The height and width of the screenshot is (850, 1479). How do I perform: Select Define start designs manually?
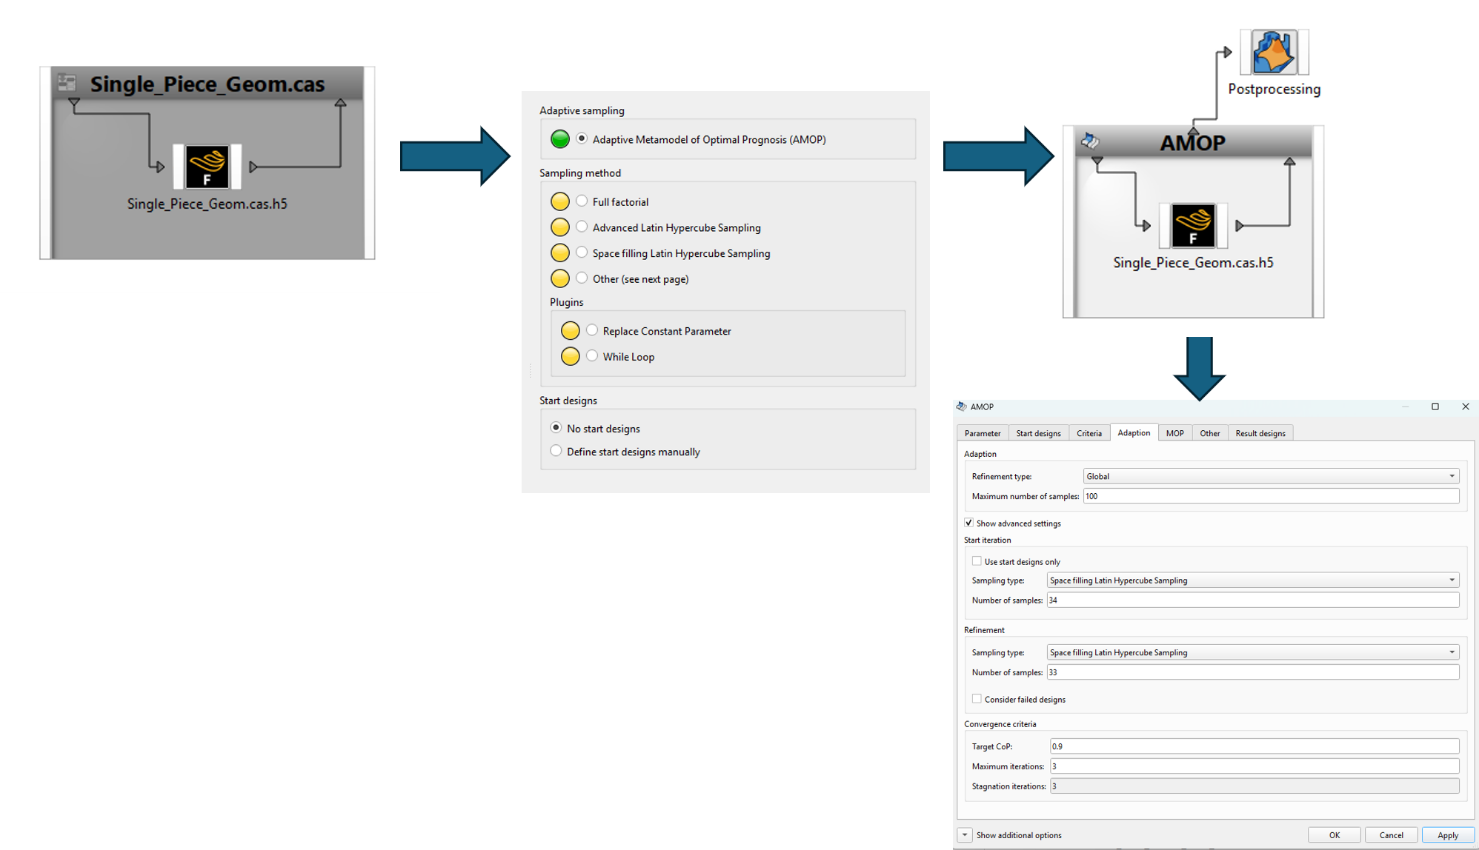click(x=556, y=451)
